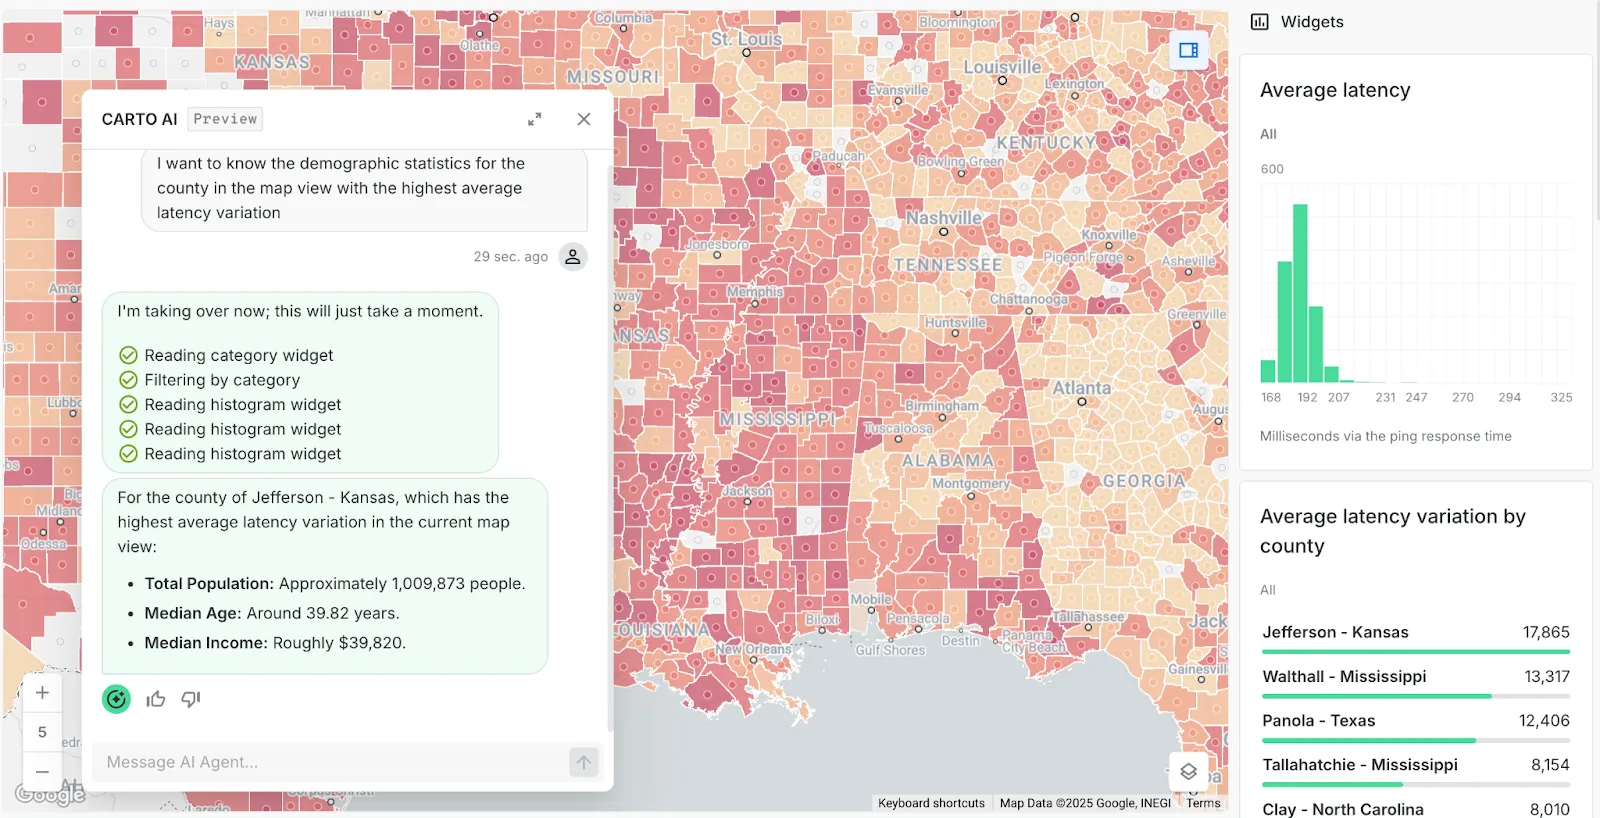The image size is (1600, 818).
Task: Close the CARTO AI chat panel
Action: click(584, 119)
